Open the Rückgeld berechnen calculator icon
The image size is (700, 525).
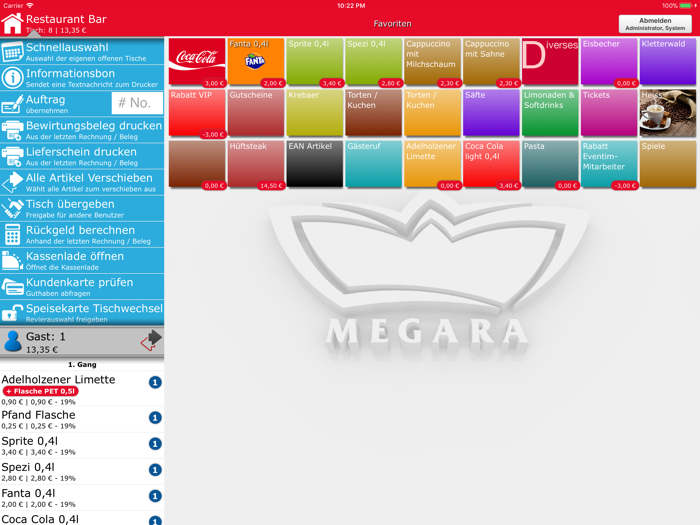tap(12, 235)
